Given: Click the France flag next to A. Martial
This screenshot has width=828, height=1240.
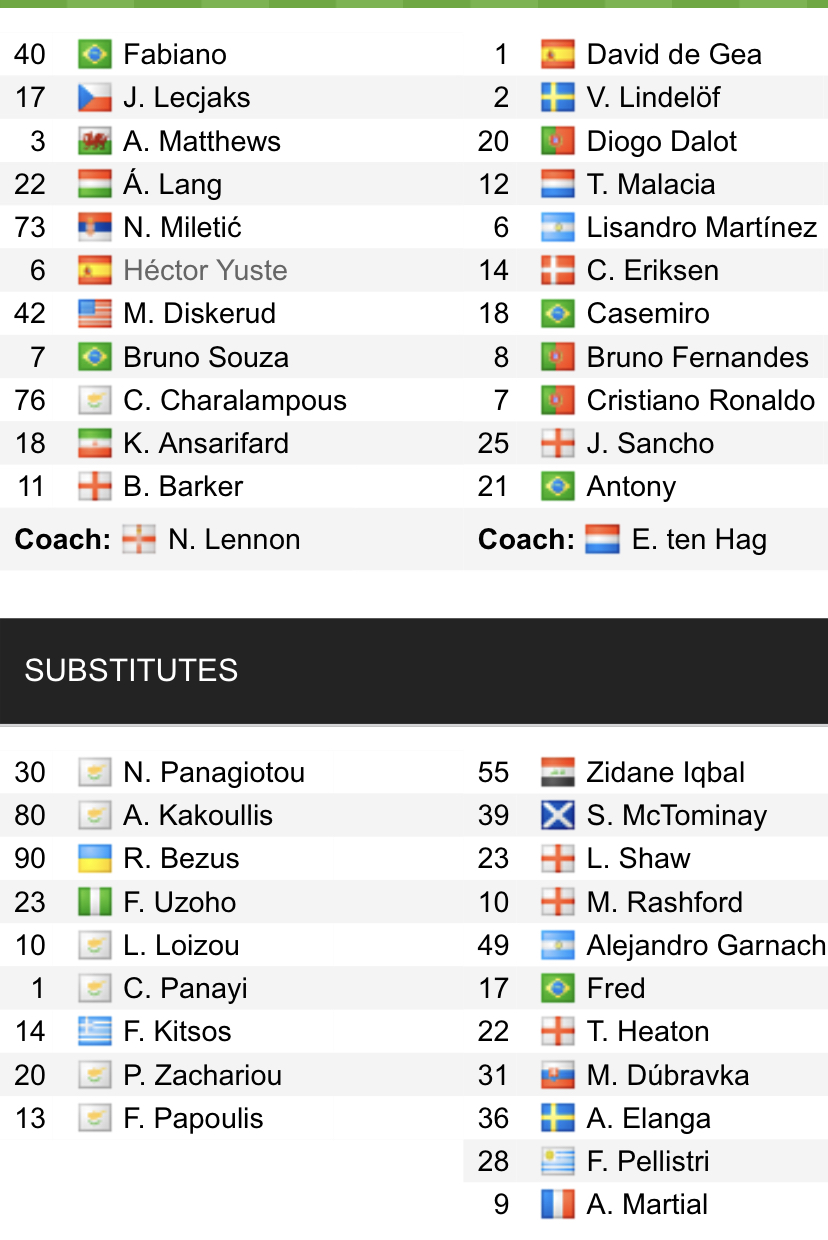Looking at the screenshot, I should (x=557, y=1204).
